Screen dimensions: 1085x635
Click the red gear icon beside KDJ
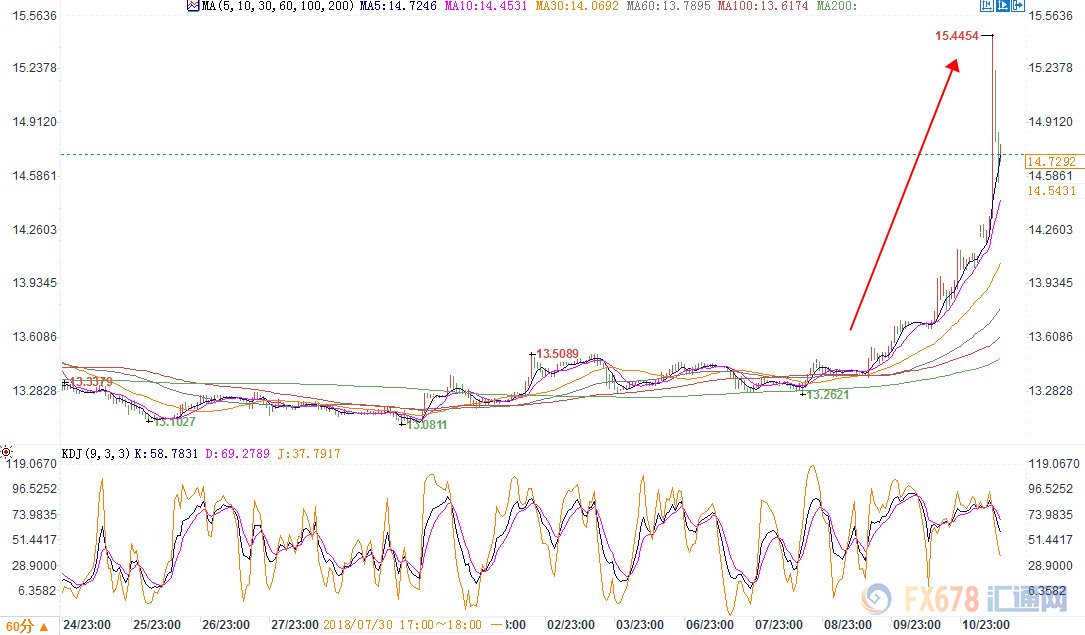point(6,453)
